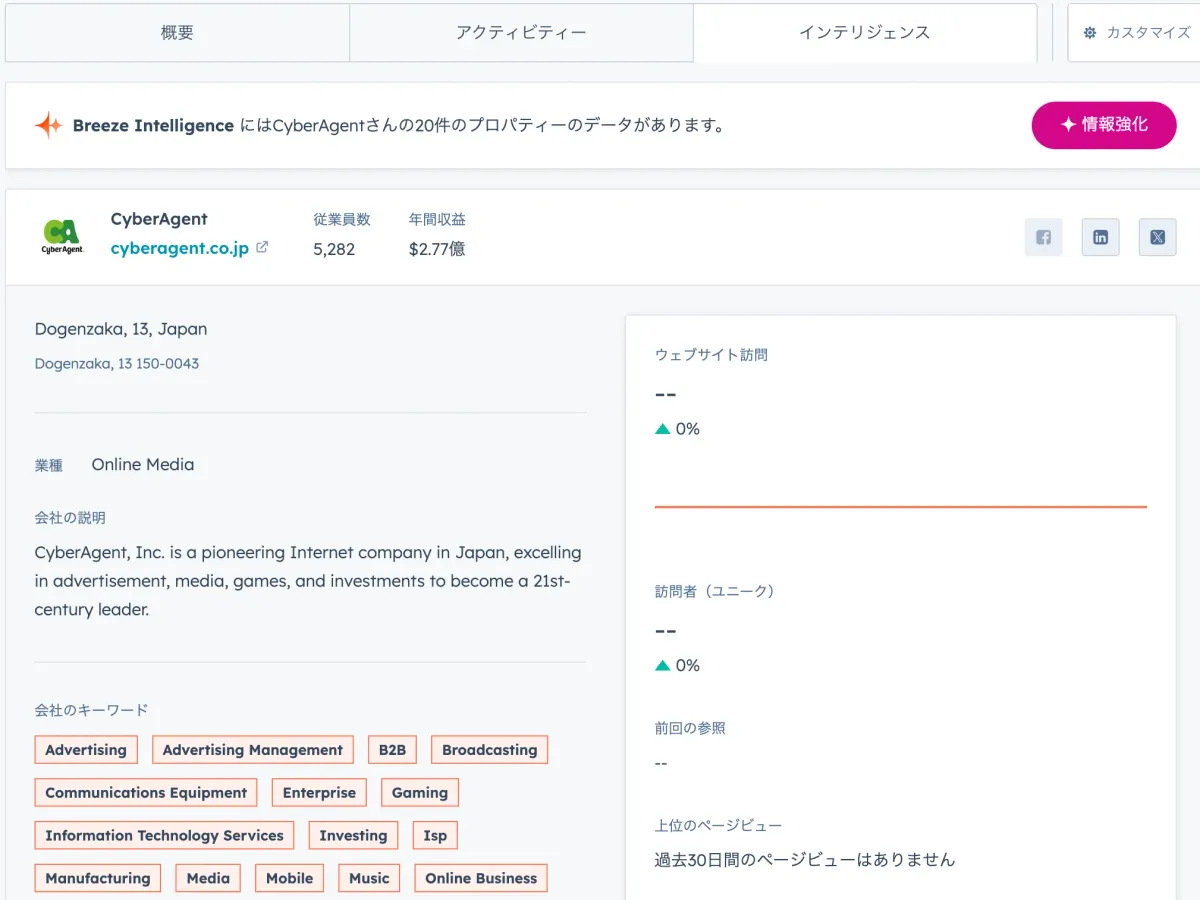Image resolution: width=1200 pixels, height=900 pixels.
Task: Click the 0% growth indicator under ウェブサイト訪問
Action: point(678,428)
